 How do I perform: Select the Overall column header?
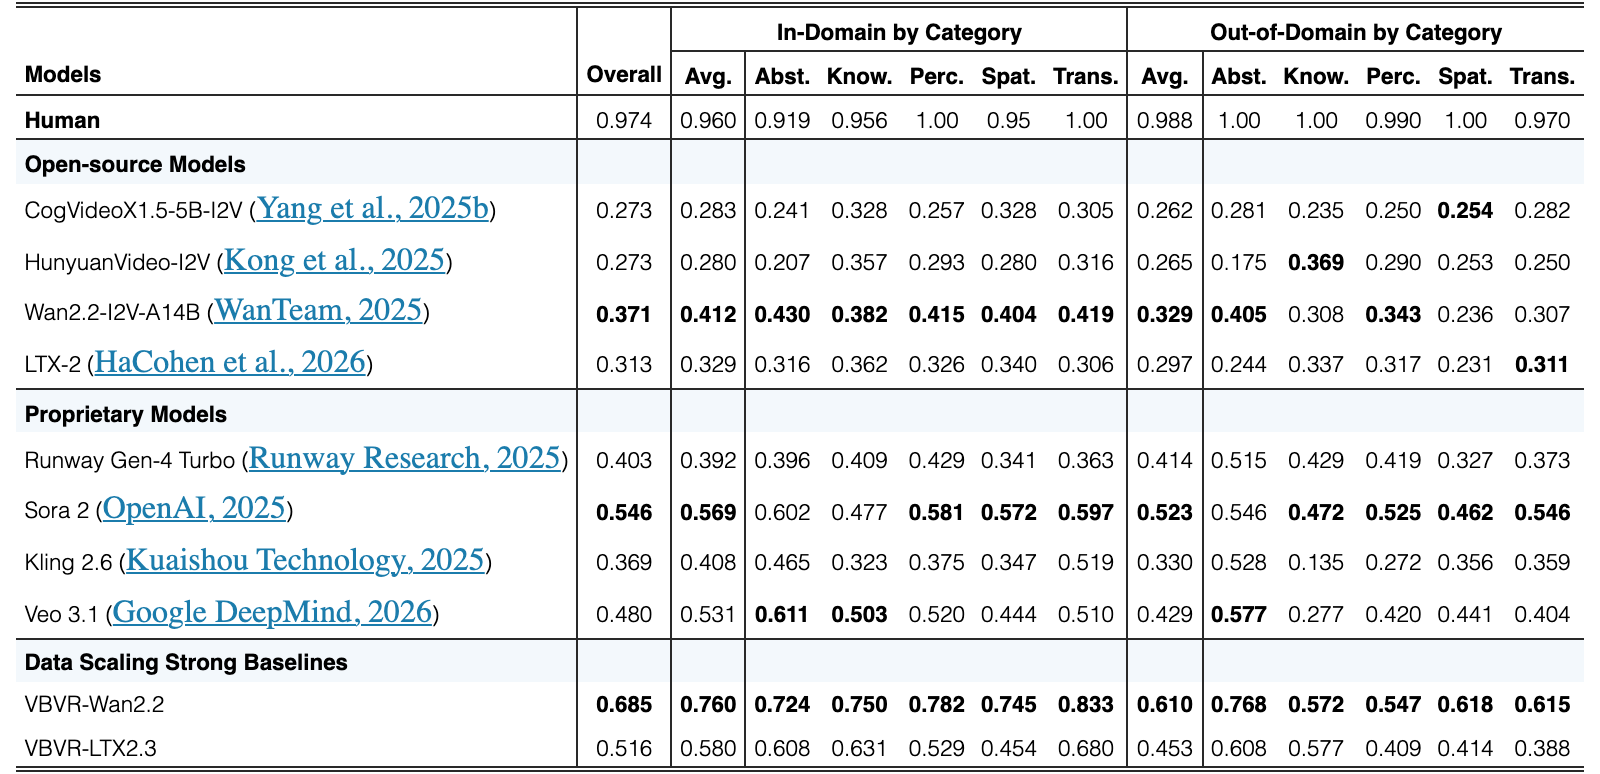(624, 75)
